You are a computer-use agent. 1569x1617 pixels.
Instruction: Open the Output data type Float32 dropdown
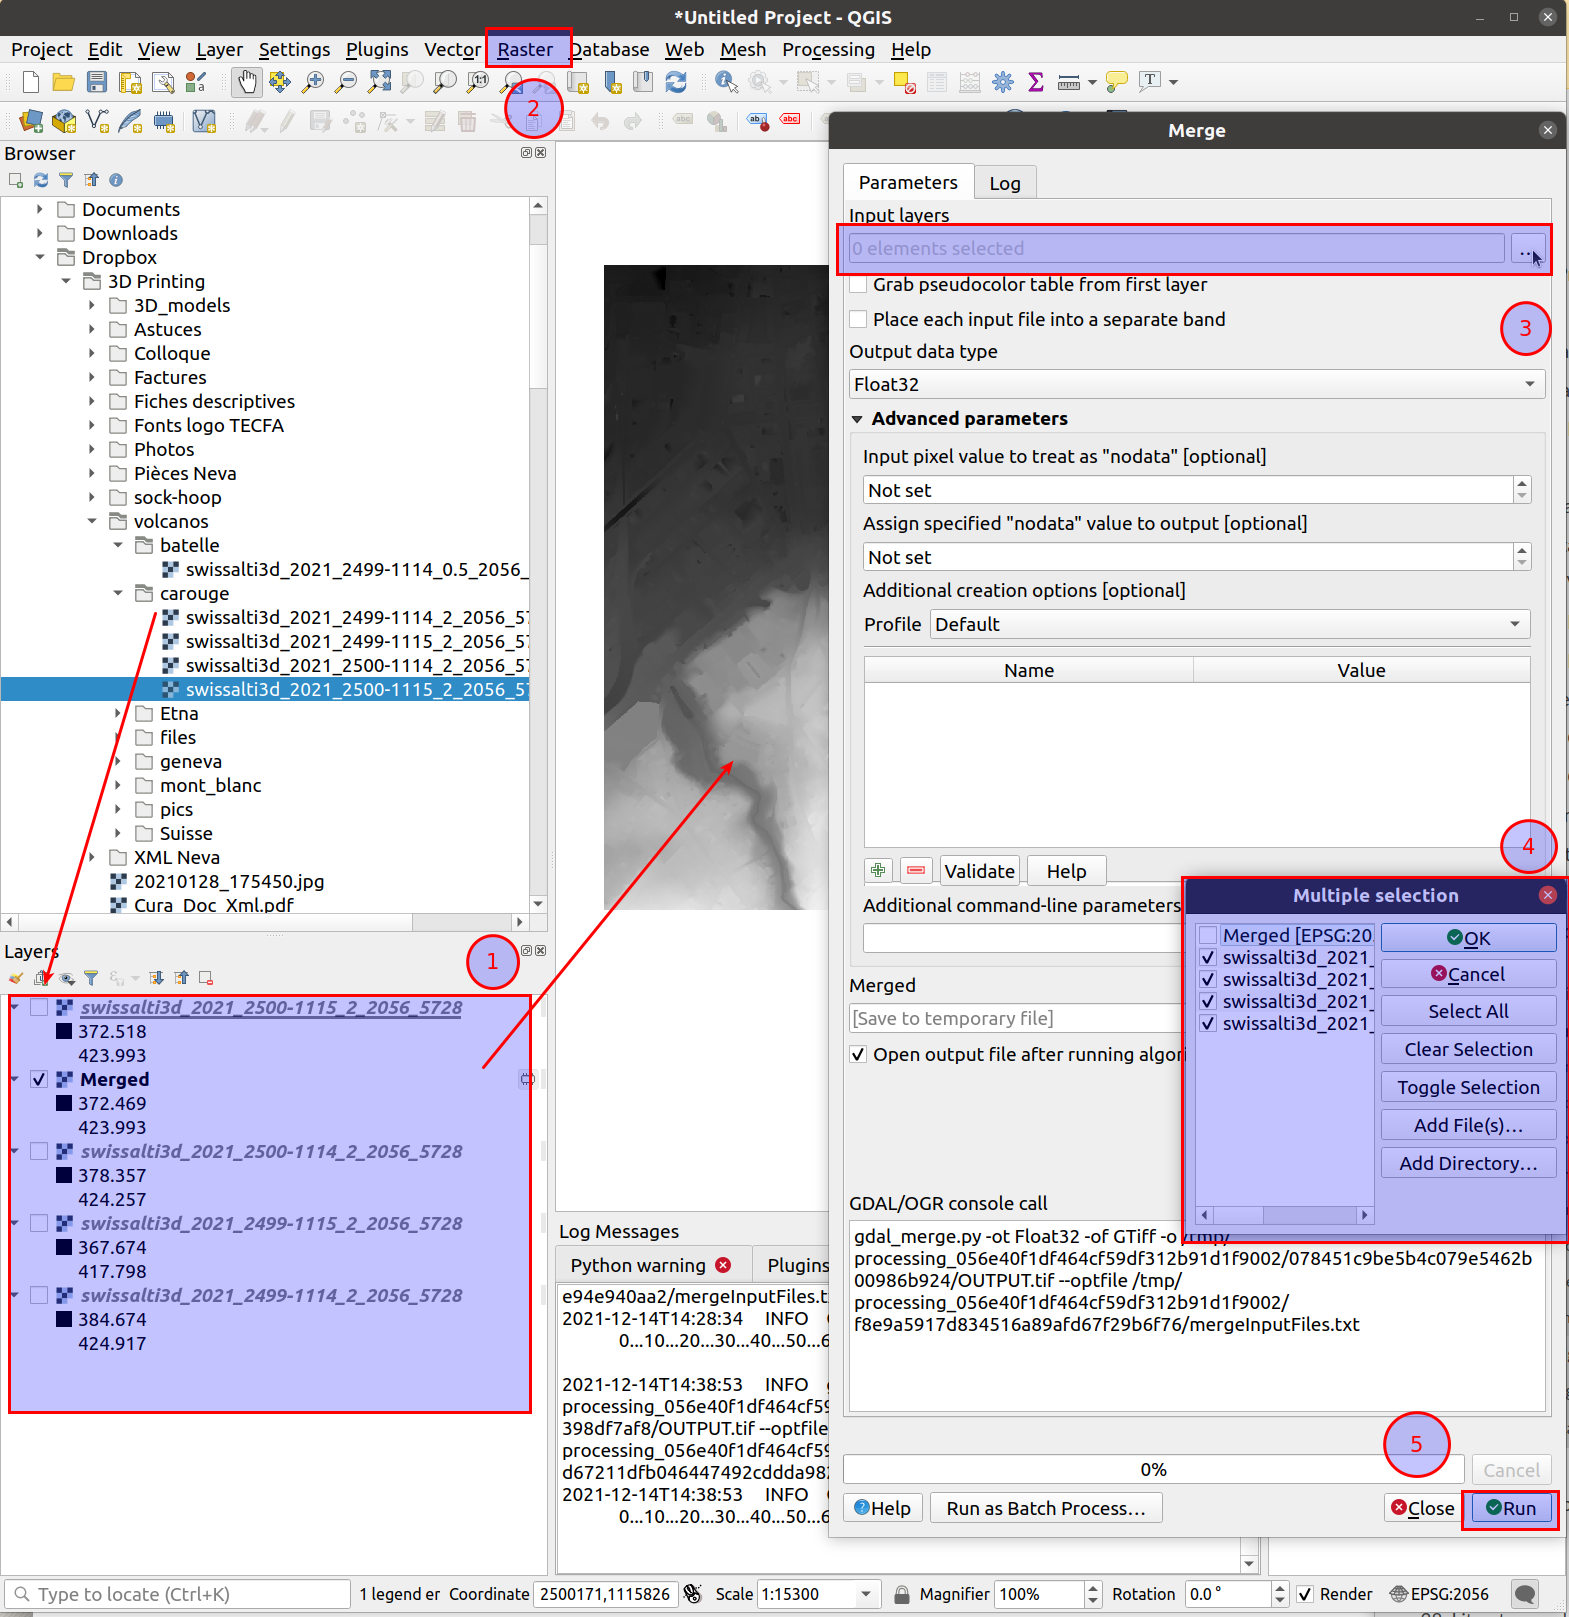pyautogui.click(x=1196, y=385)
